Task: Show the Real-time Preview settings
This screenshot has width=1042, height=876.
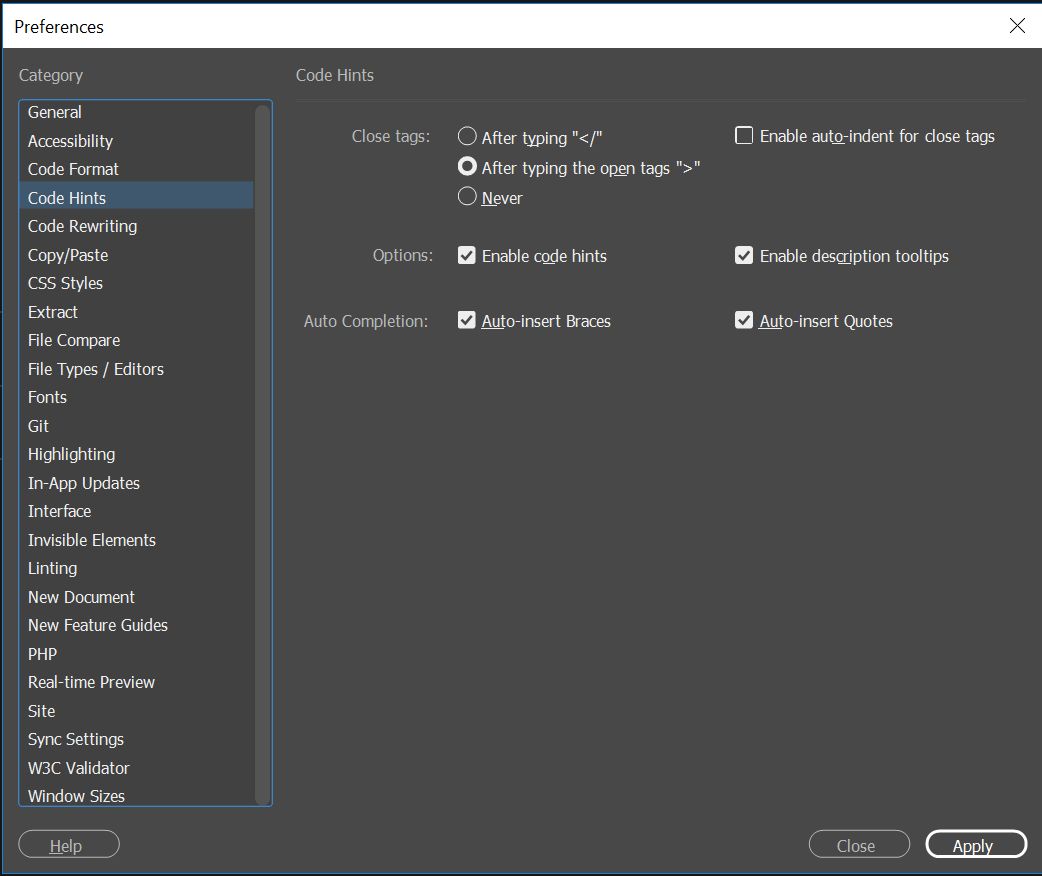Action: (x=91, y=682)
